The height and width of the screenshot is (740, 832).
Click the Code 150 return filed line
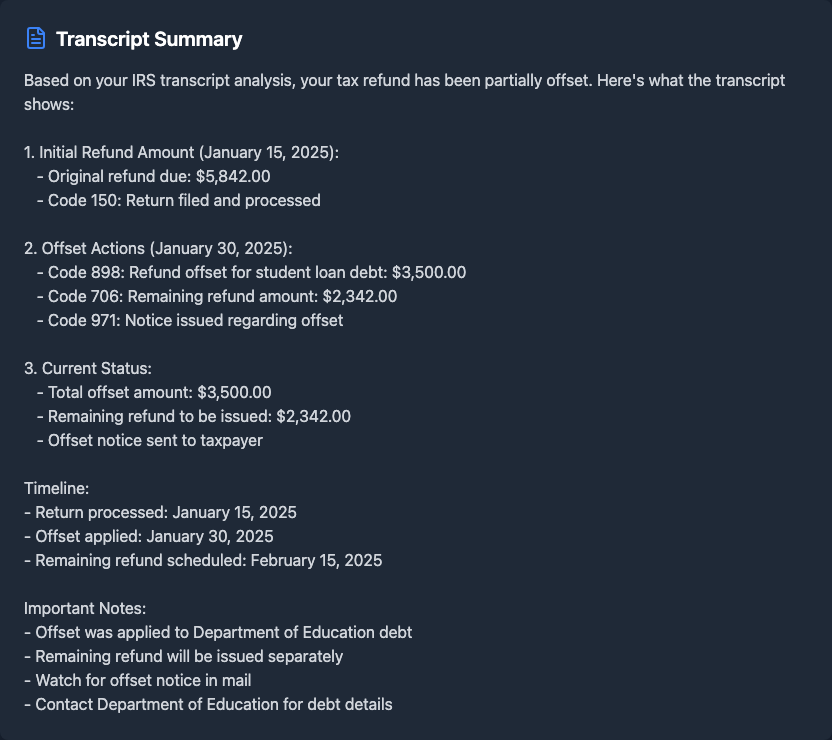184,200
